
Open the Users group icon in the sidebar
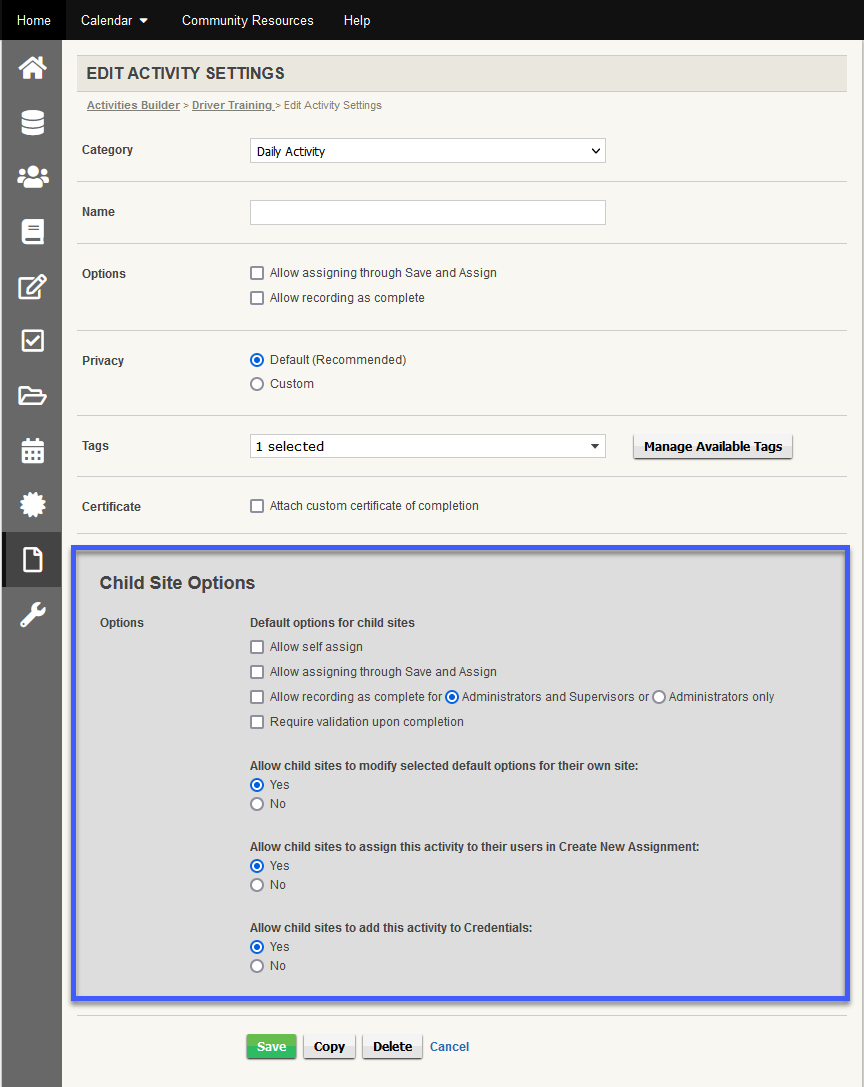[x=31, y=176]
